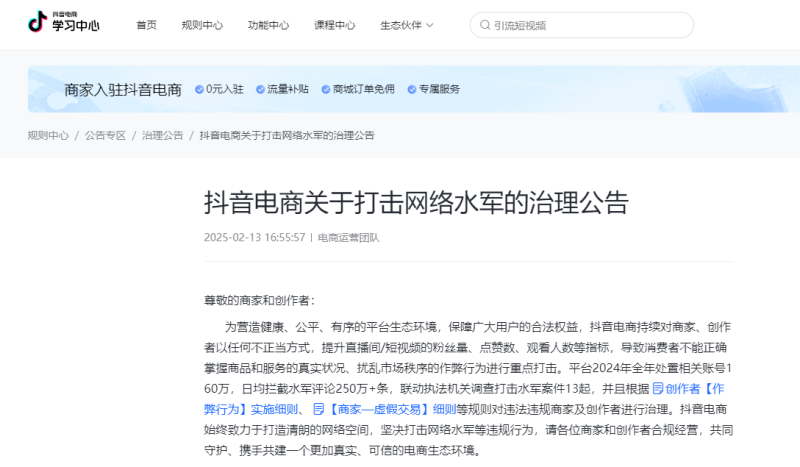Screen dimensions: 800x467
Task: Click the document icon before 商家—虚假交易 link
Action: [318, 409]
